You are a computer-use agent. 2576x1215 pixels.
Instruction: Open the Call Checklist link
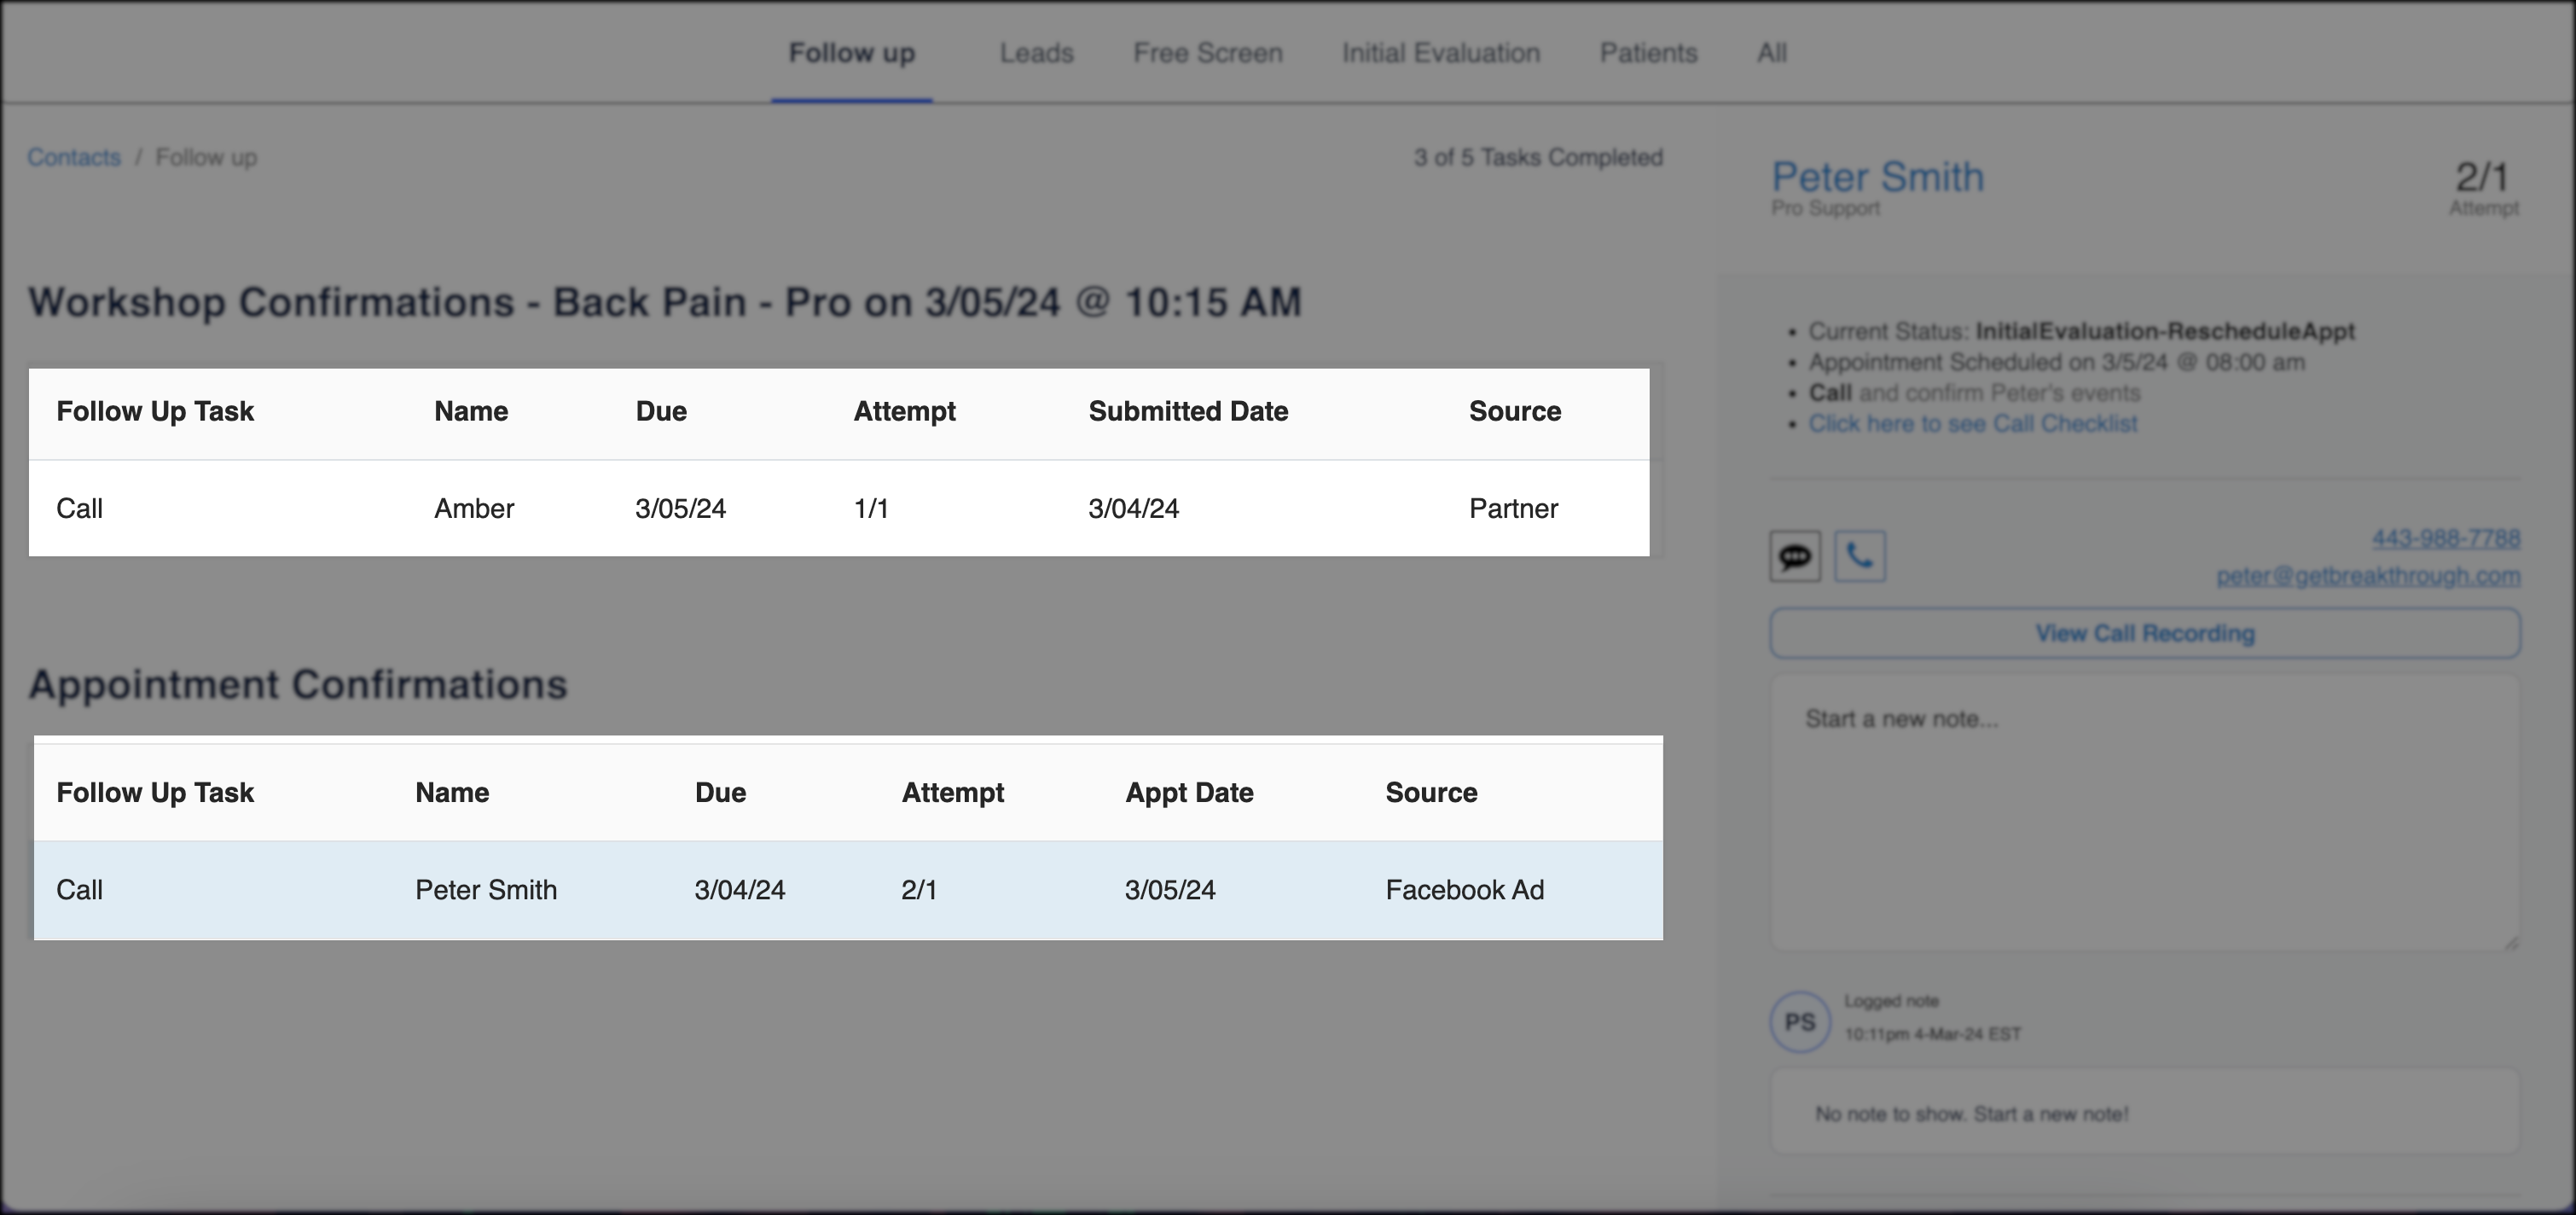point(1972,424)
